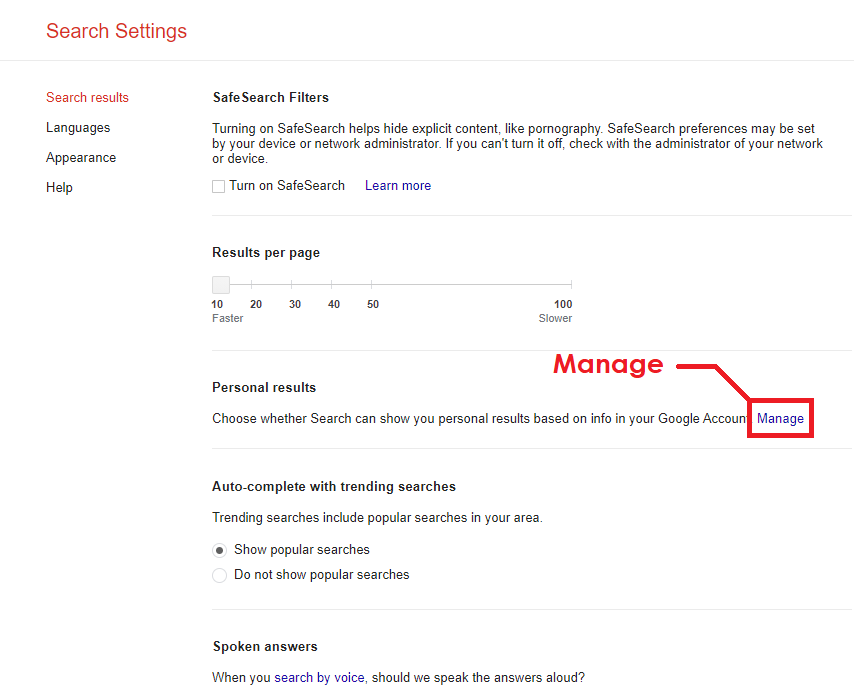Open the Help section
Viewport: 854px width, 697px height.
pyautogui.click(x=59, y=187)
